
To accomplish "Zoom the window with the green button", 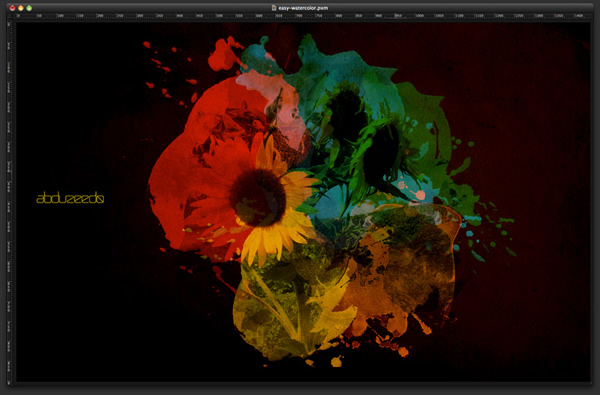I will coord(29,8).
